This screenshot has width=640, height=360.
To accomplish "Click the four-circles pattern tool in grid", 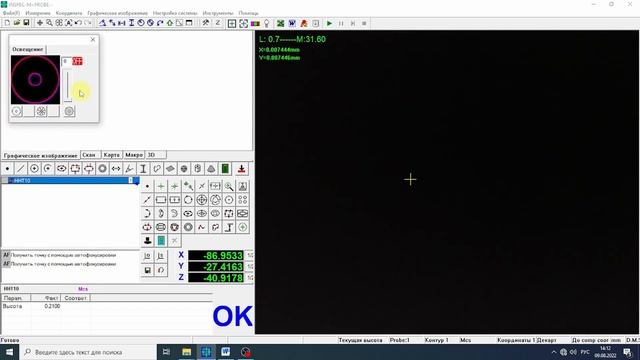I will [242, 200].
